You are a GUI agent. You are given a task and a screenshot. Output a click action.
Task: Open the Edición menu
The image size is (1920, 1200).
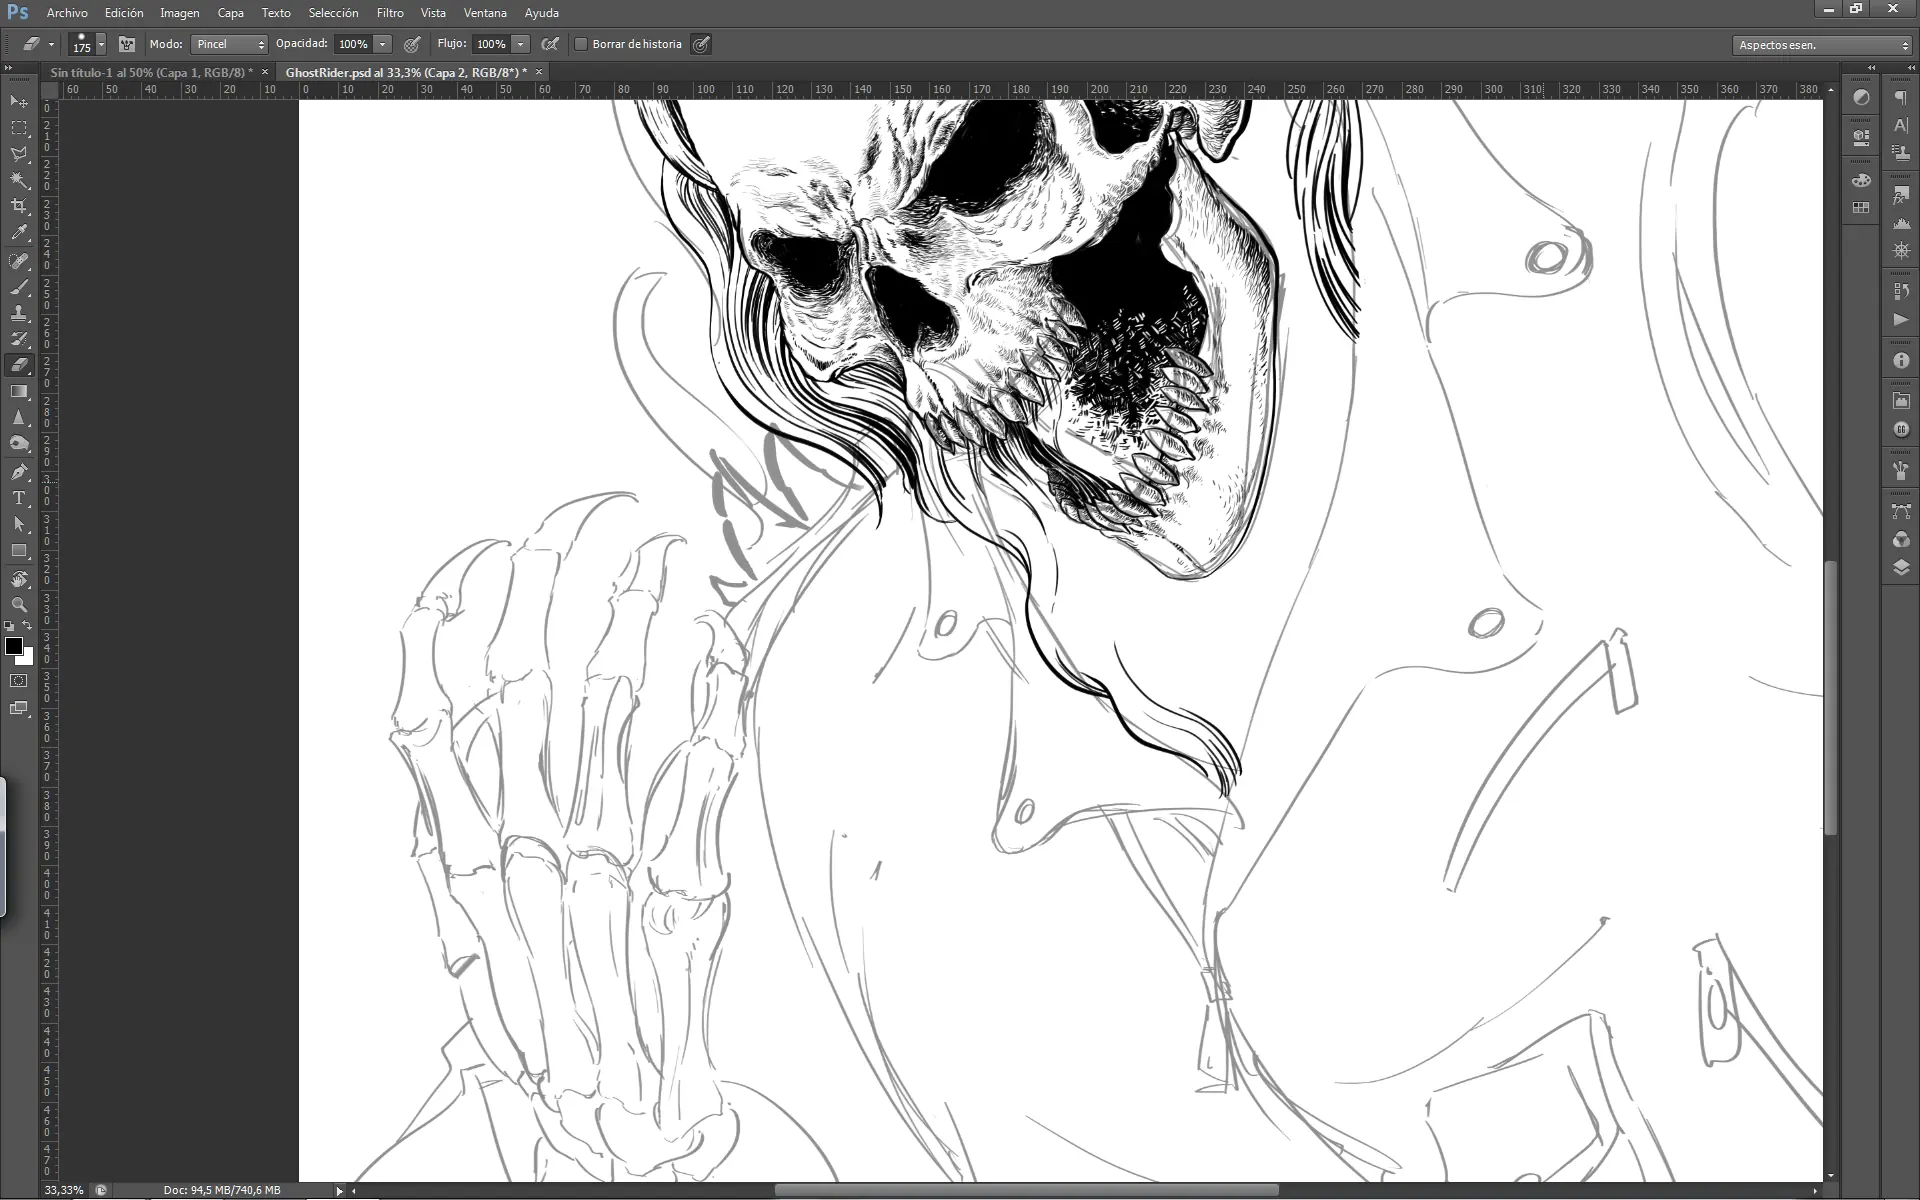click(124, 13)
